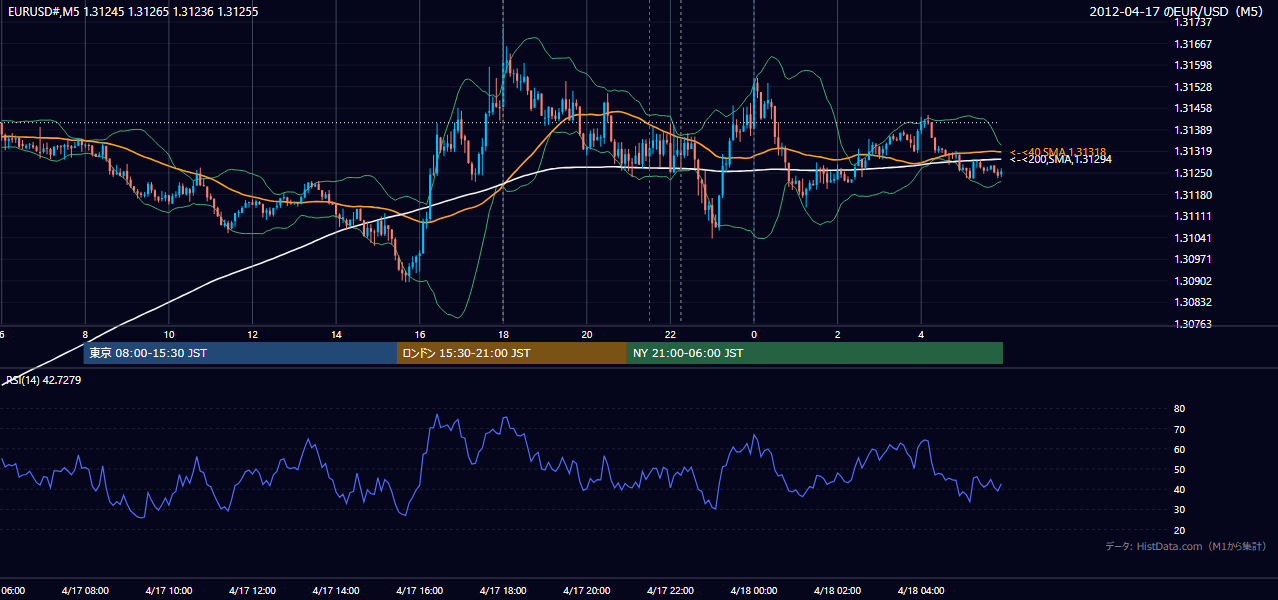Click the bottom date label 4/18 04:00
1278x600 pixels.
920,590
